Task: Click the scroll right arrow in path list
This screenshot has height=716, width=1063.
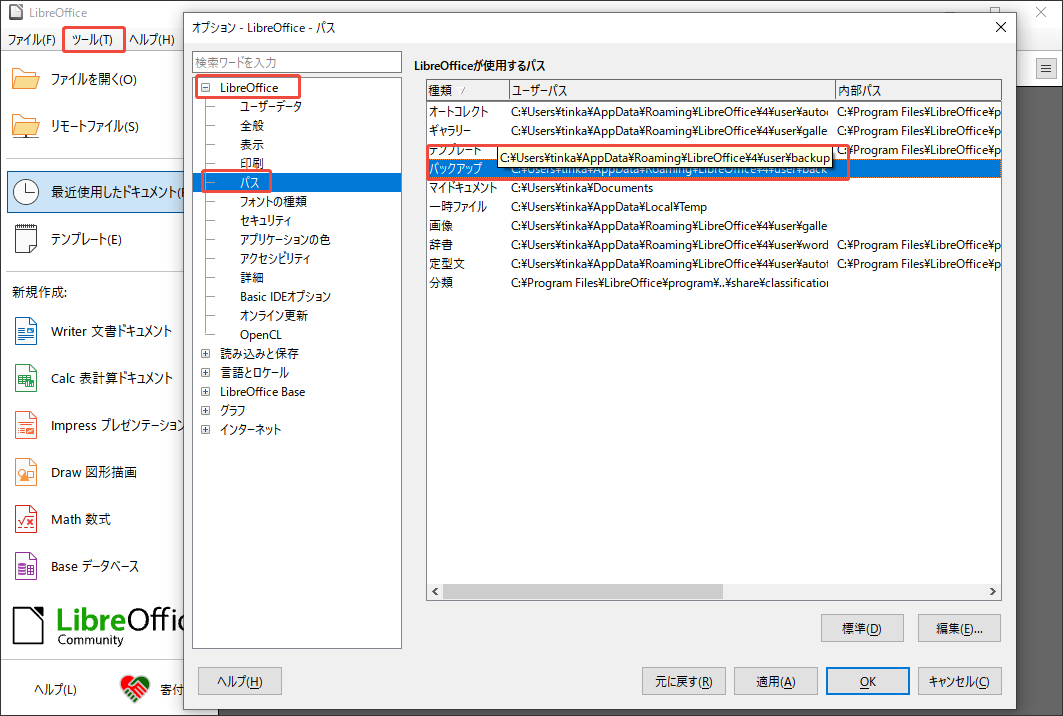Action: tap(992, 591)
